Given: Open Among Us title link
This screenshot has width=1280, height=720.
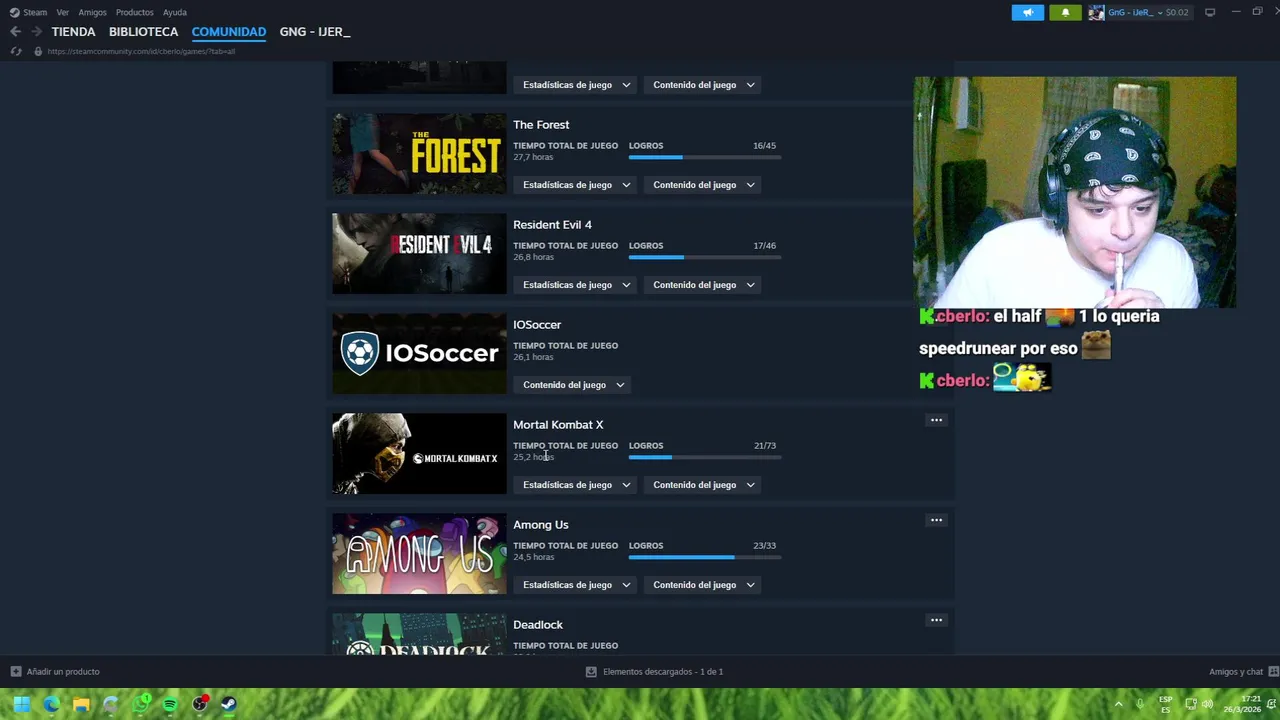Looking at the screenshot, I should click(541, 525).
